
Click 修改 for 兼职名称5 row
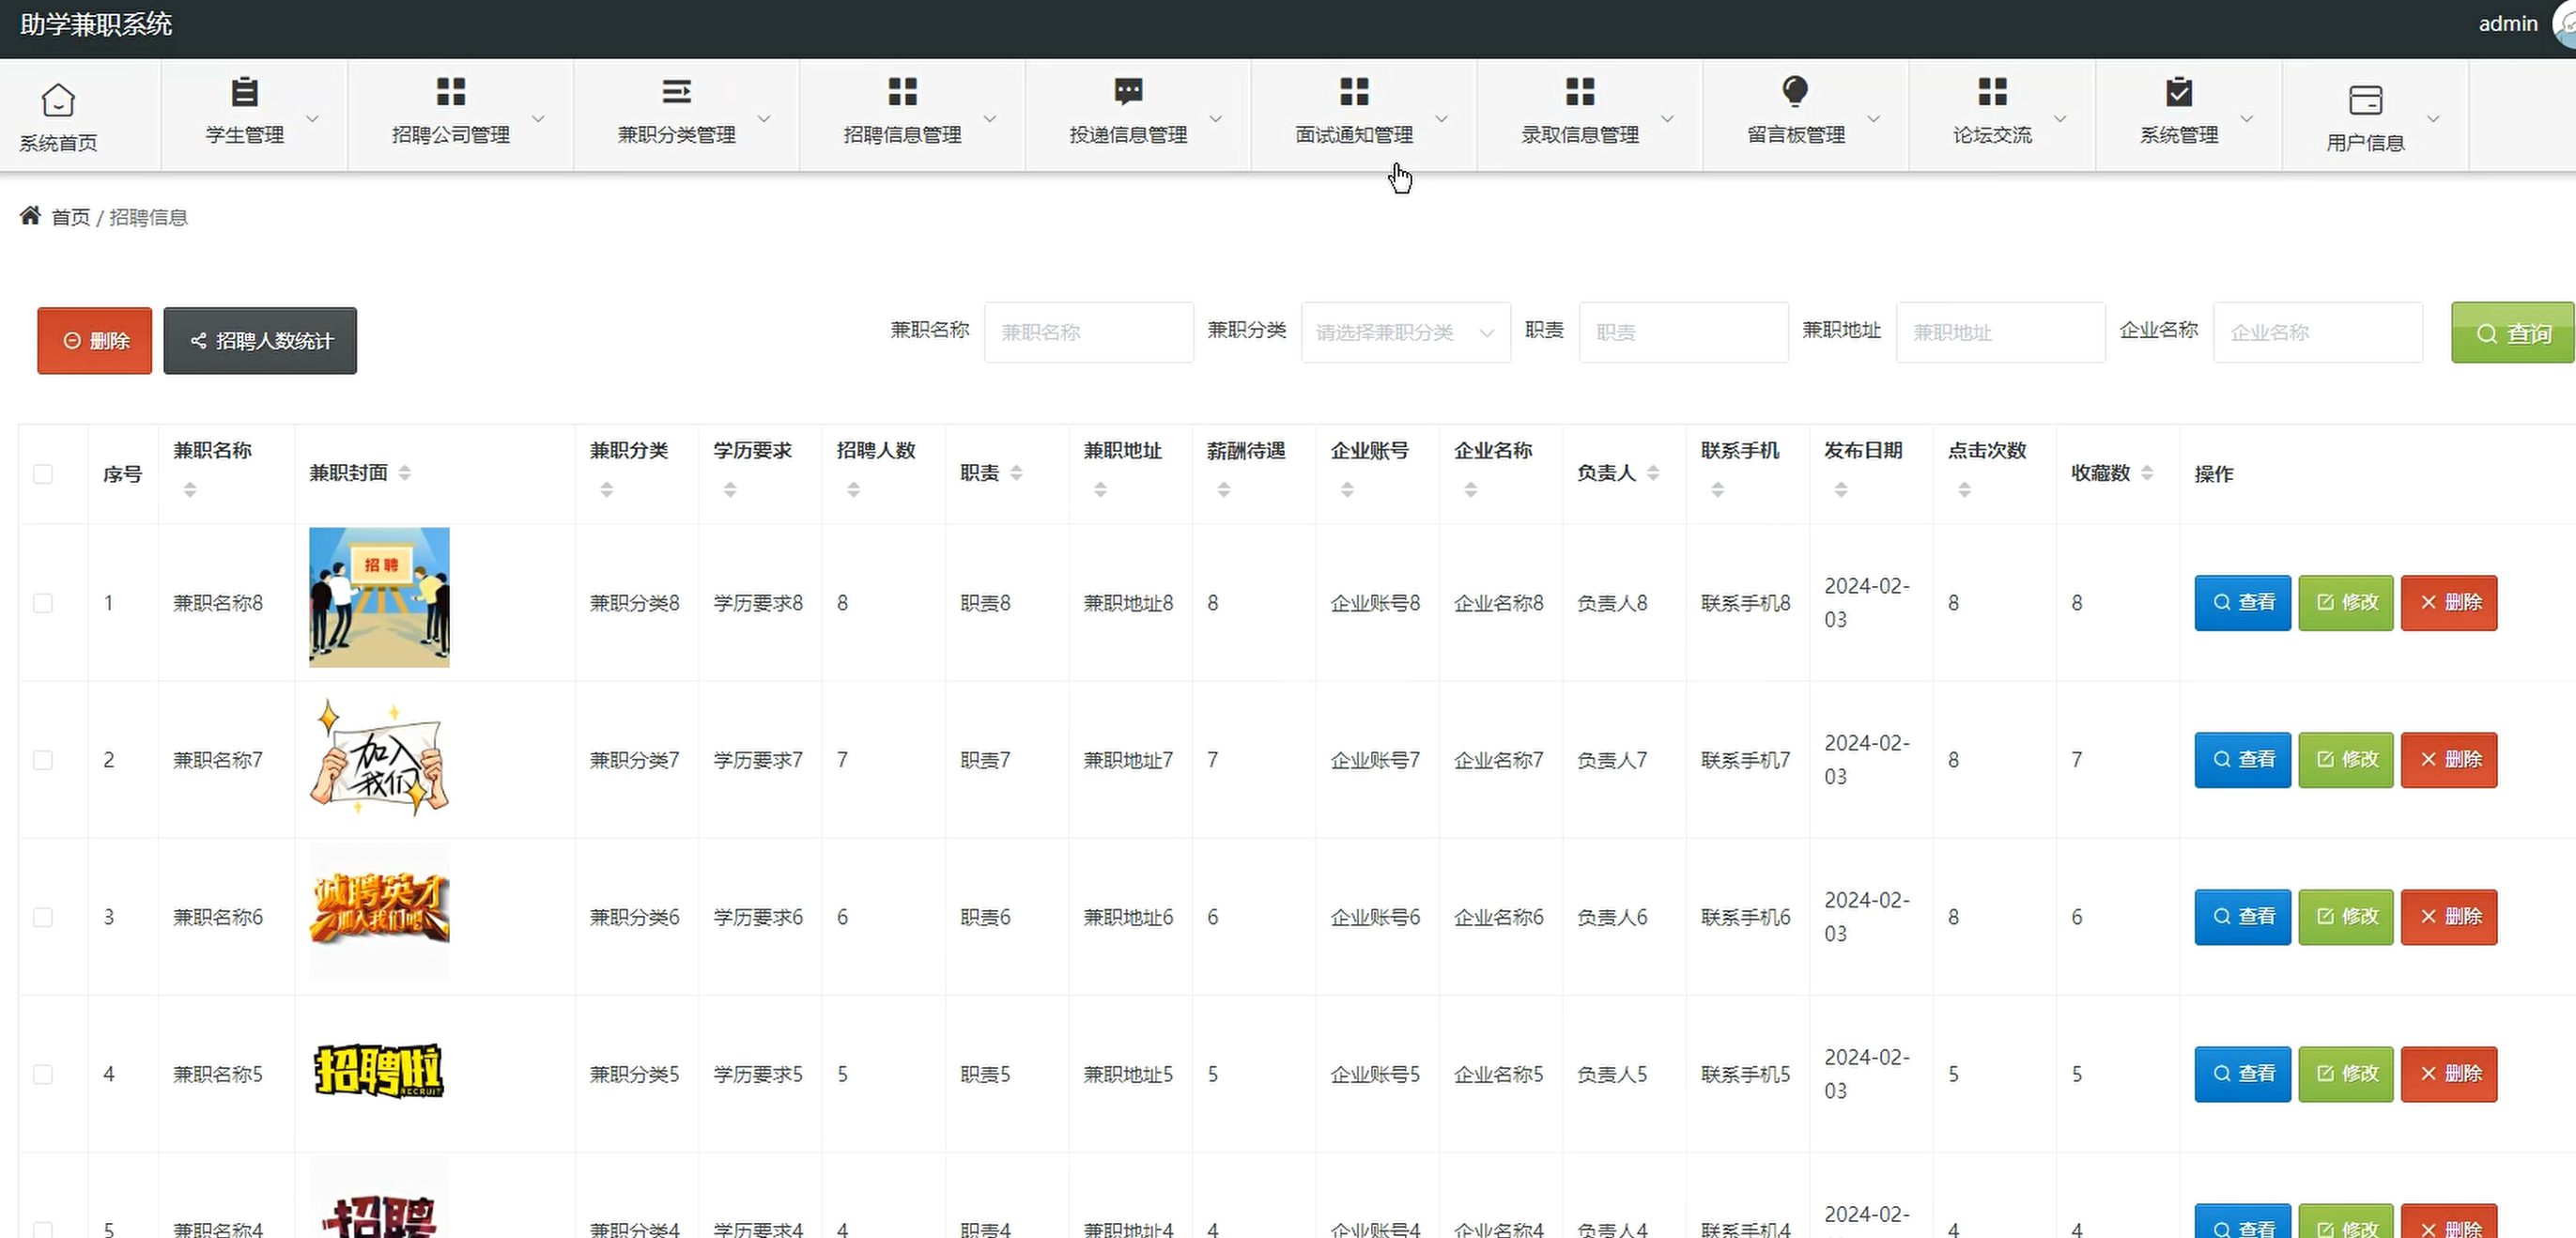pyautogui.click(x=2346, y=1074)
